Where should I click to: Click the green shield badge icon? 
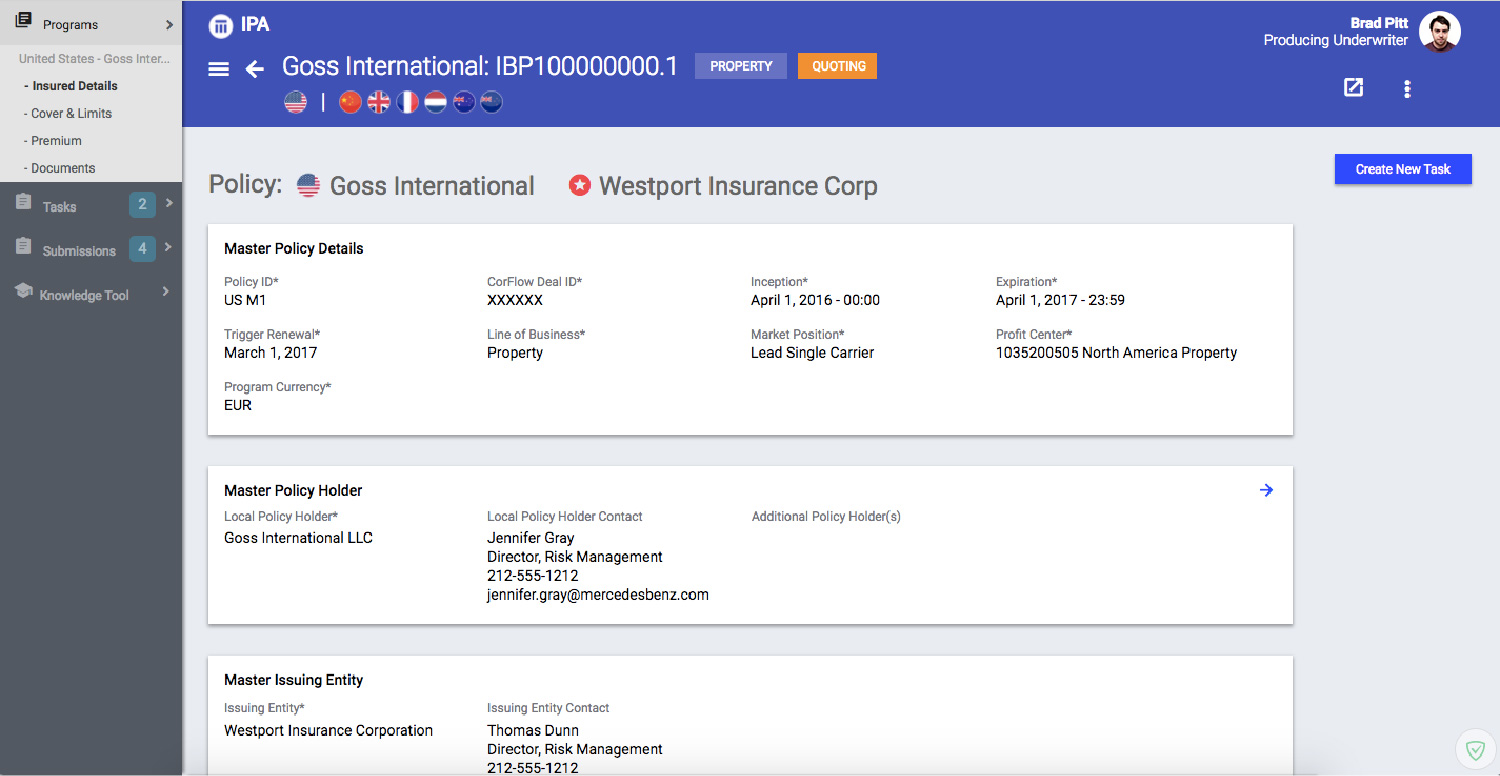pyautogui.click(x=1475, y=749)
